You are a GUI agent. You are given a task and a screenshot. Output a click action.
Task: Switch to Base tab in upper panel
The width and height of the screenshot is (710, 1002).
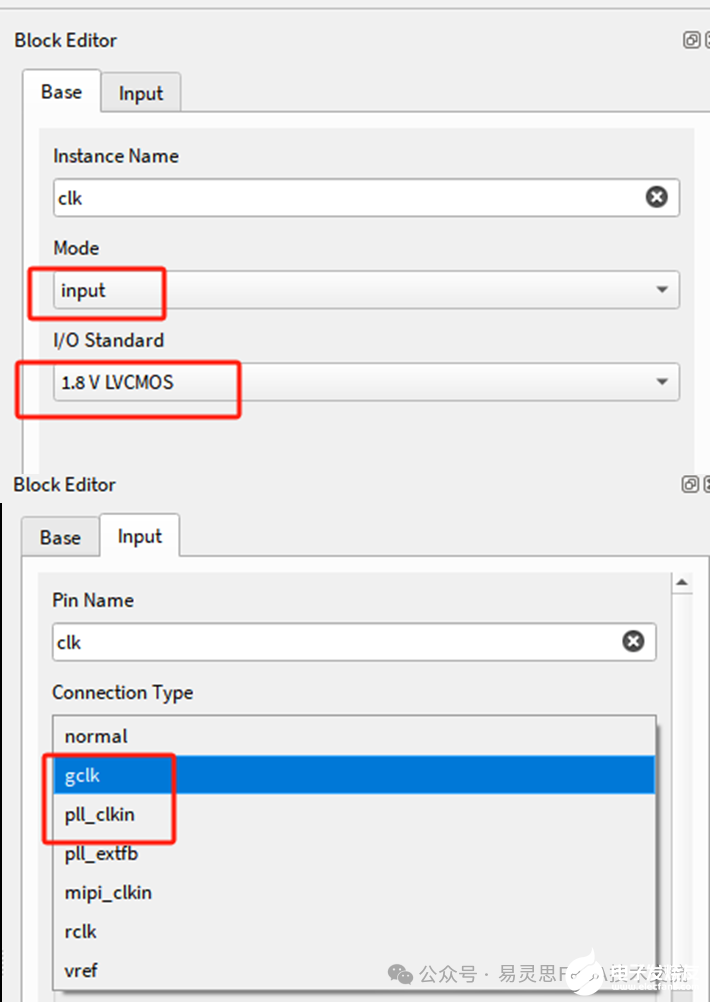(x=61, y=92)
